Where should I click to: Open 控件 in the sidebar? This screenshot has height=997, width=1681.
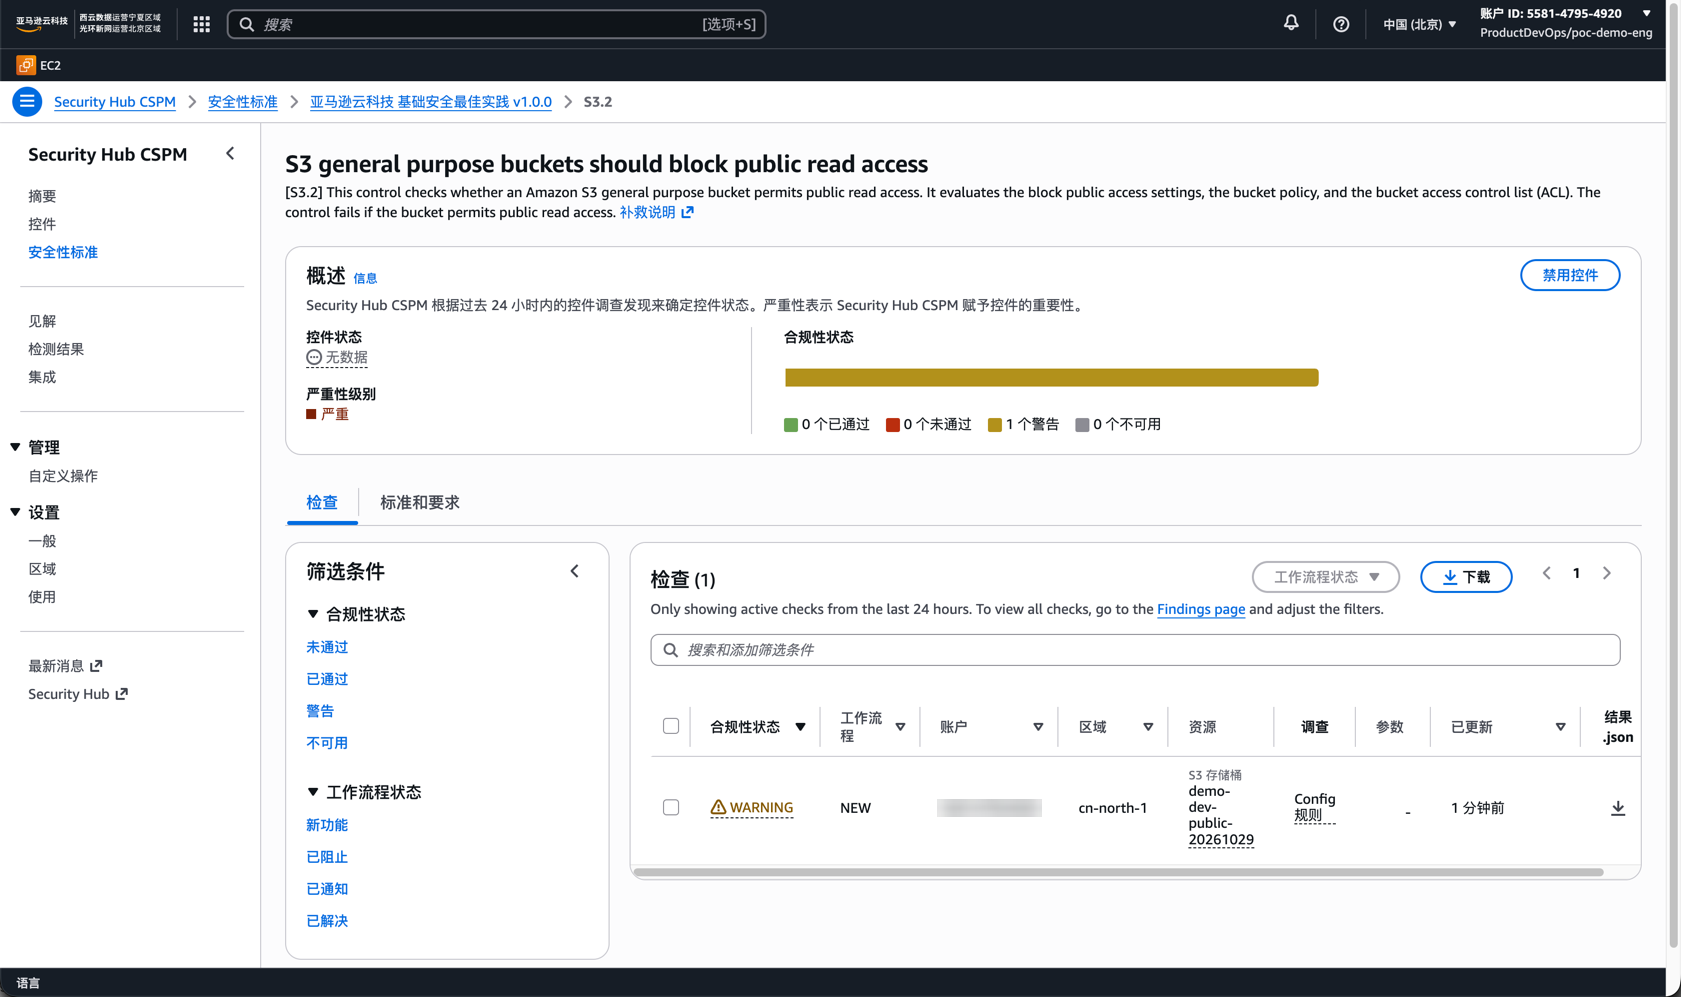42,224
